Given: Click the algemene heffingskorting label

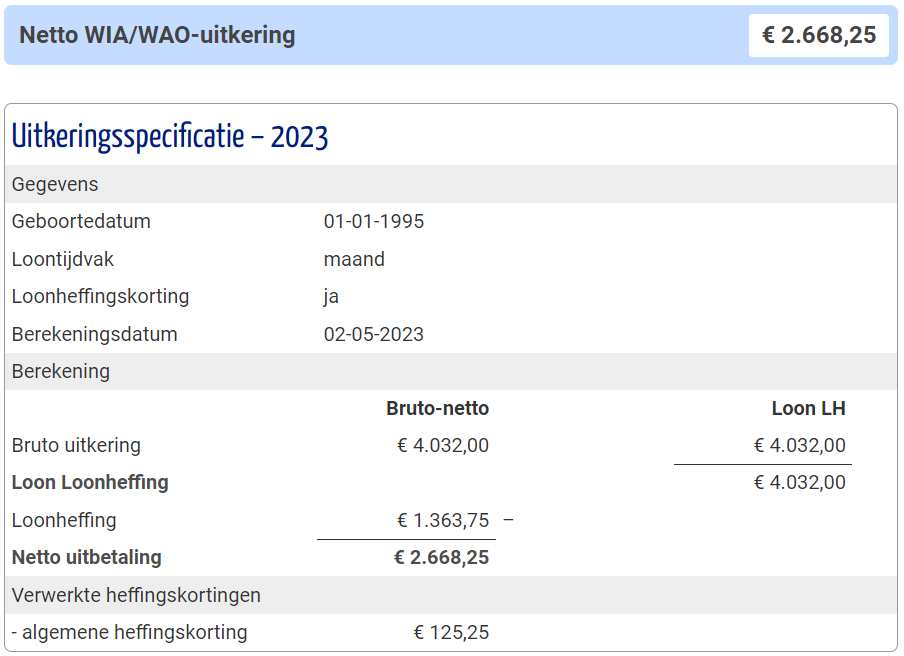Looking at the screenshot, I should pyautogui.click(x=129, y=632).
